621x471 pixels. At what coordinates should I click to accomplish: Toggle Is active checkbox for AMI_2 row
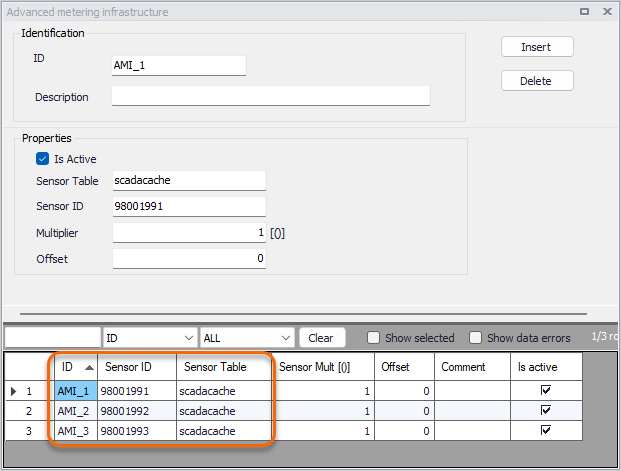[546, 410]
